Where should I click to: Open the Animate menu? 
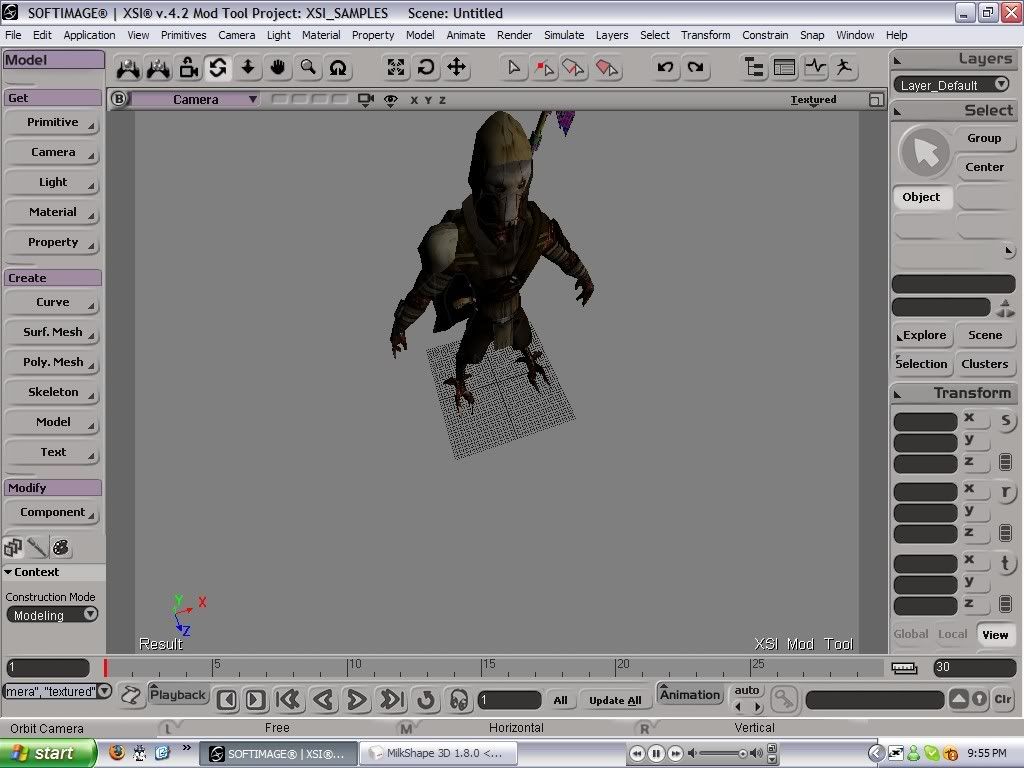466,35
